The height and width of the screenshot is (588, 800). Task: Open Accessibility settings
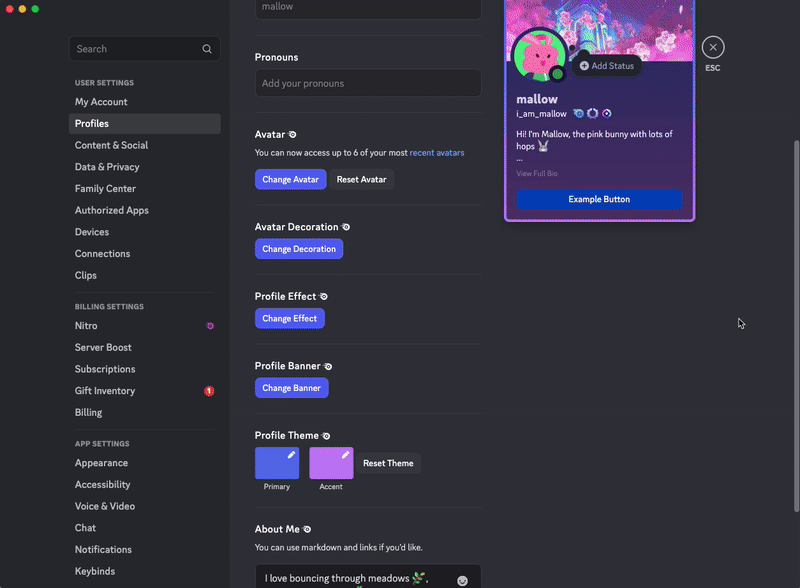pos(145,485)
